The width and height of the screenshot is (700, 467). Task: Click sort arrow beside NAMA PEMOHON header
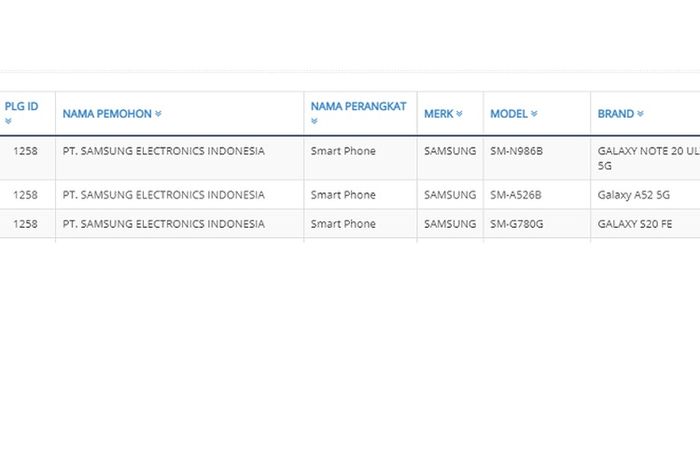pyautogui.click(x=158, y=114)
